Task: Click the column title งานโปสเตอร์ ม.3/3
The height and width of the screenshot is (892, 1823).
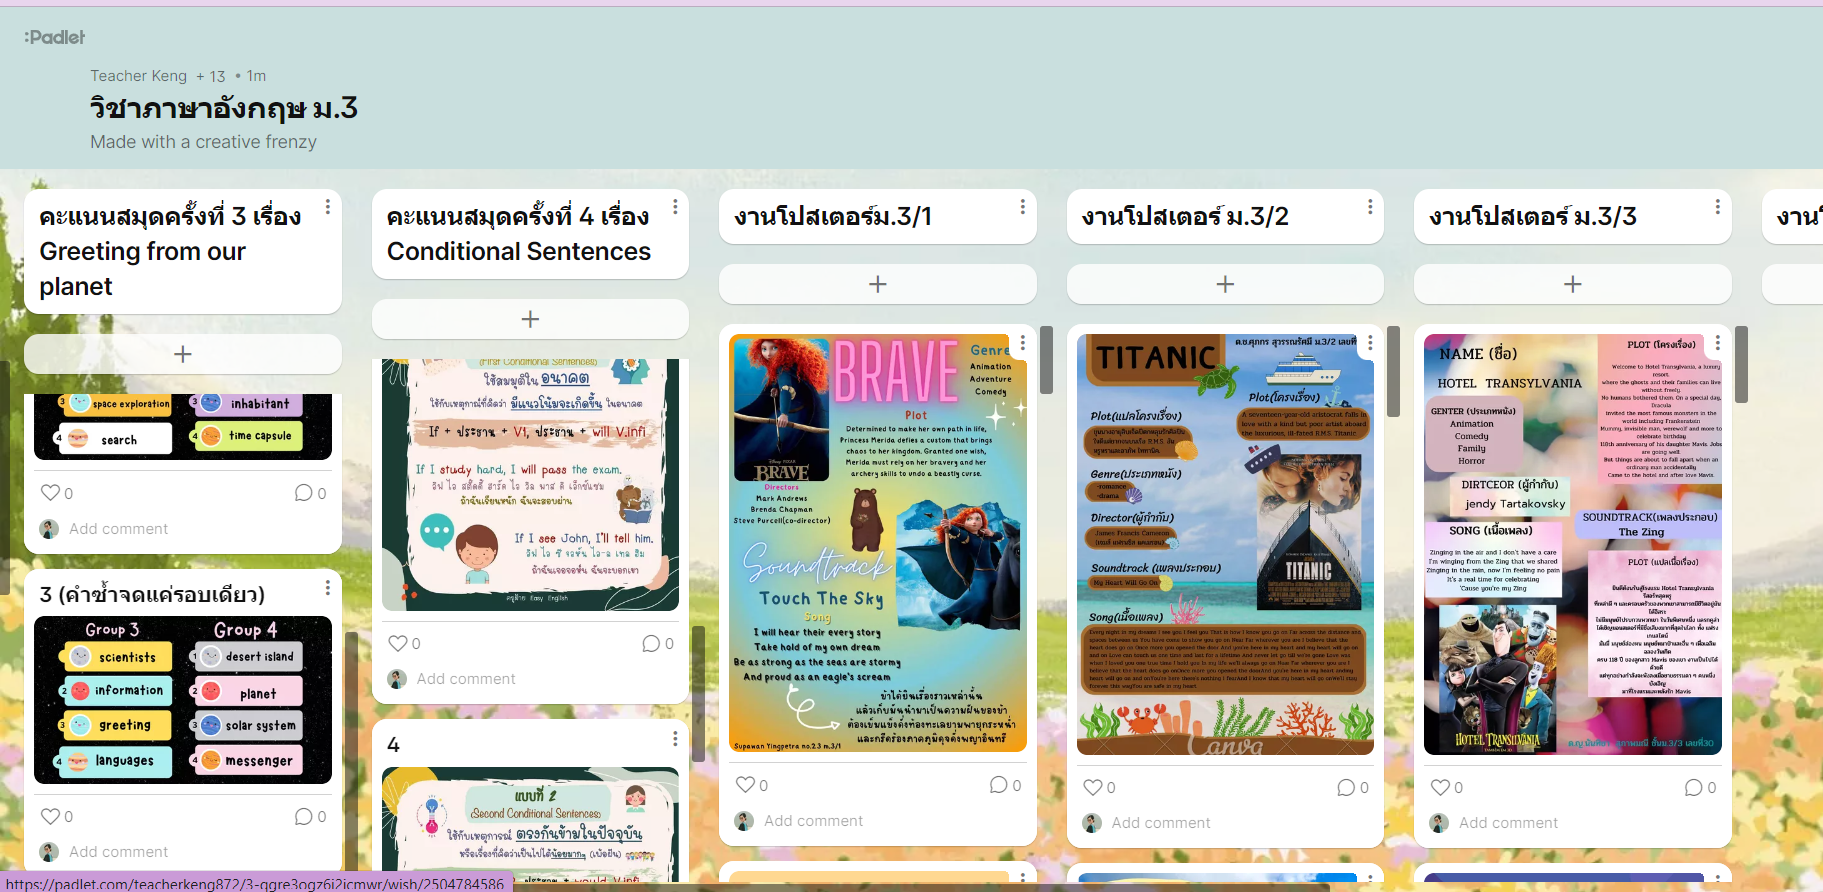Action: pos(1533,217)
